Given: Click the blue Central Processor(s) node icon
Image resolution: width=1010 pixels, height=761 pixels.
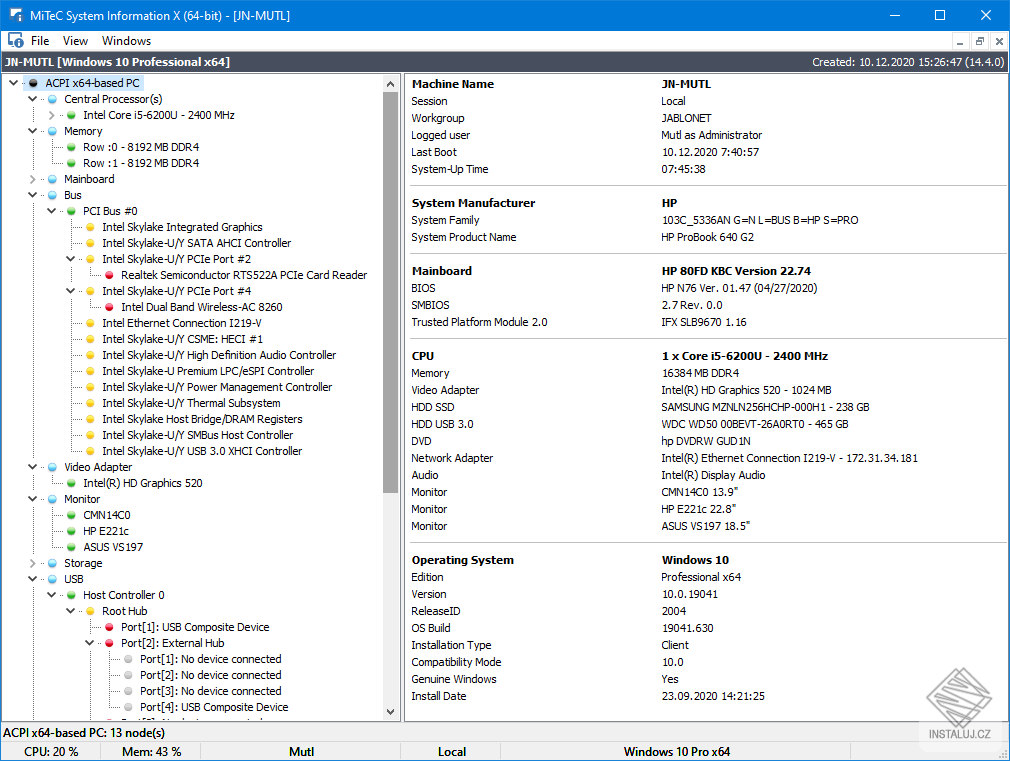Looking at the screenshot, I should (x=53, y=99).
